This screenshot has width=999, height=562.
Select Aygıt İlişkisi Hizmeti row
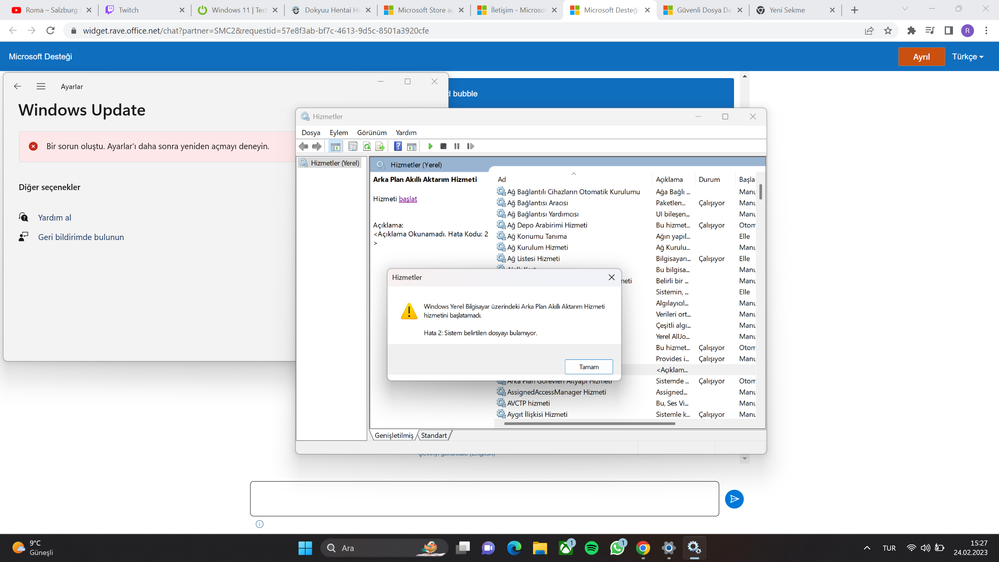coord(626,414)
